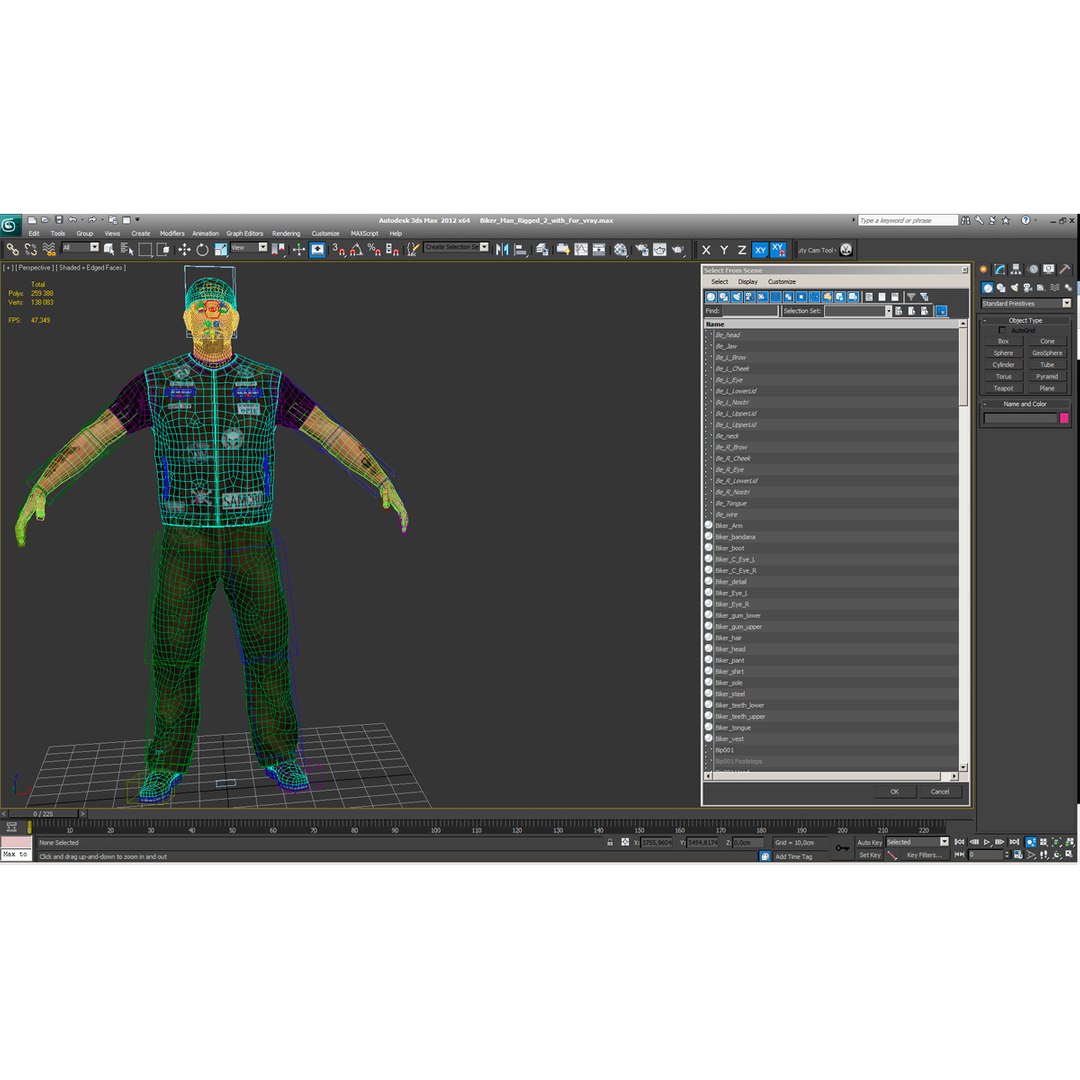The height and width of the screenshot is (1080, 1080).
Task: Open the Modify command panel tab
Action: coord(999,269)
